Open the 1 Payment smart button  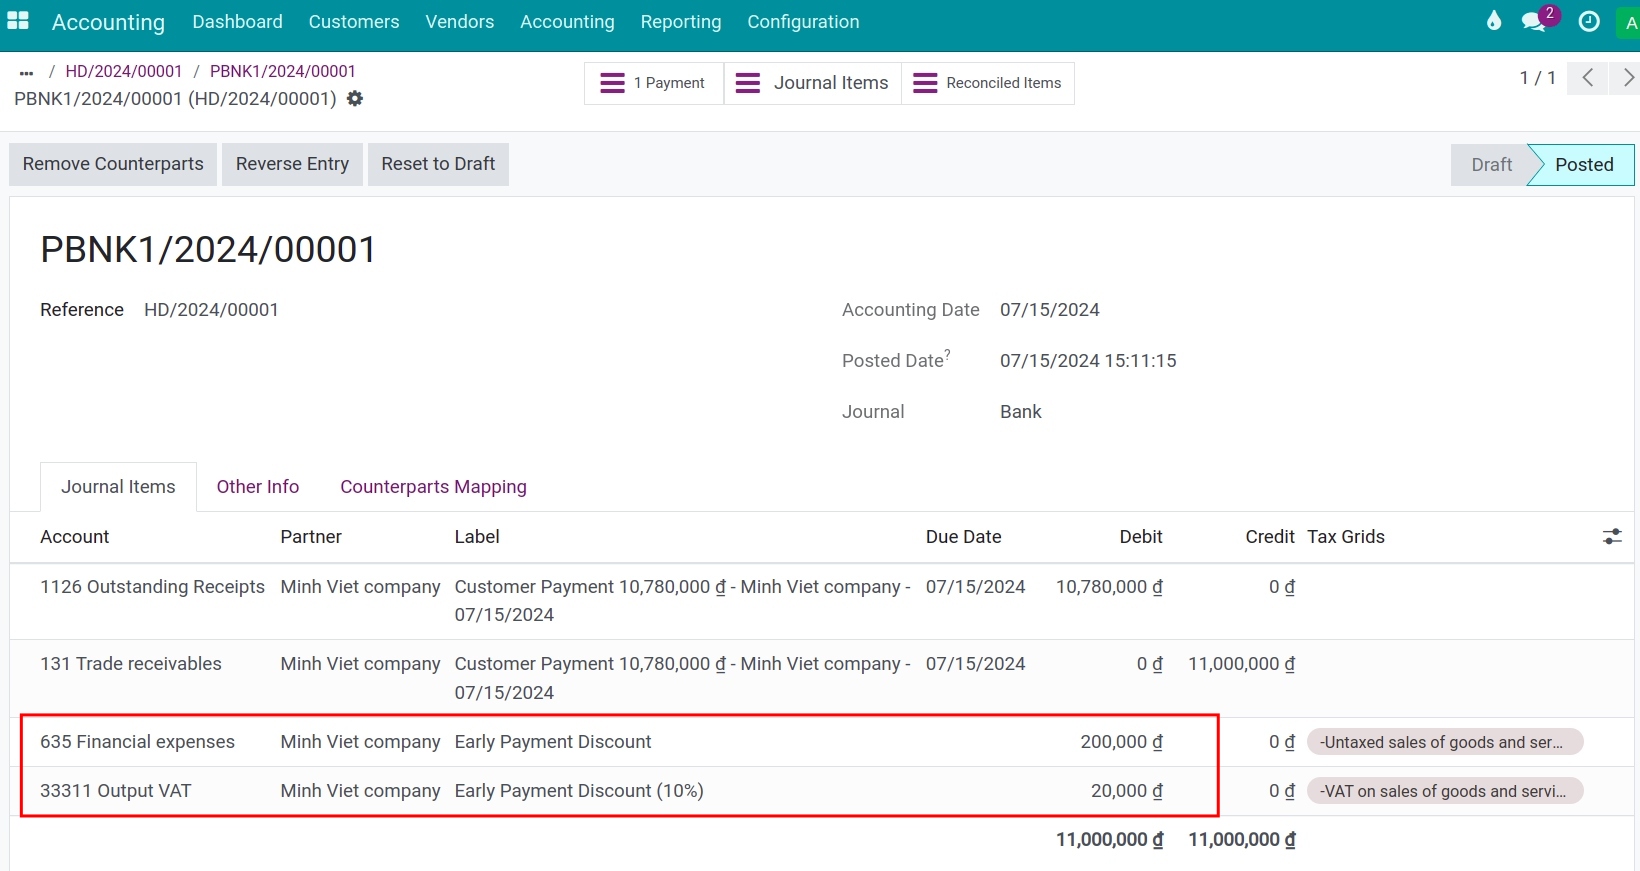(654, 83)
